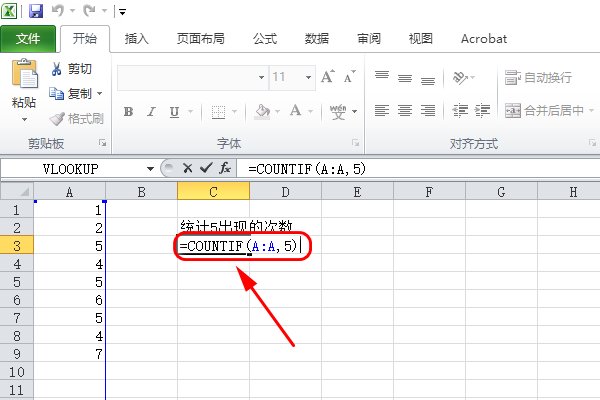
Task: Click the Decrease Font Size icon
Action: point(349,77)
